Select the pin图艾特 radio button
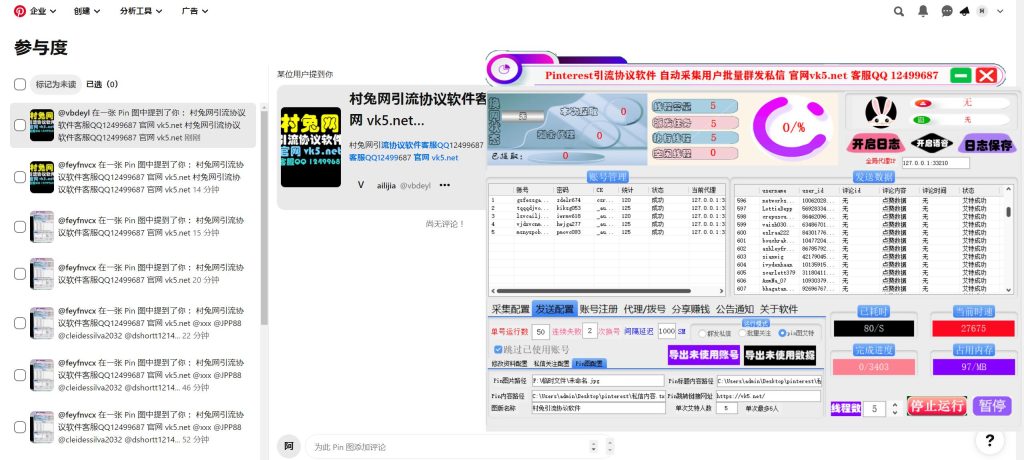Image resolution: width=1024 pixels, height=460 pixels. tap(782, 333)
